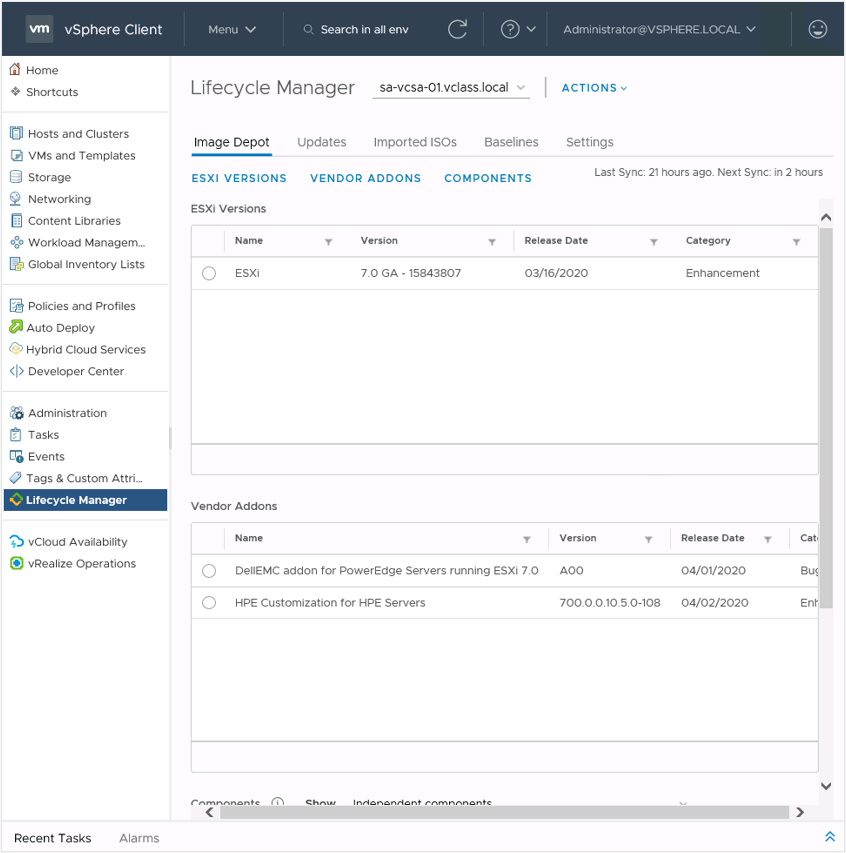Filter Vendor Addons by Release Date column
Image resolution: width=846 pixels, height=853 pixels.
(x=768, y=539)
